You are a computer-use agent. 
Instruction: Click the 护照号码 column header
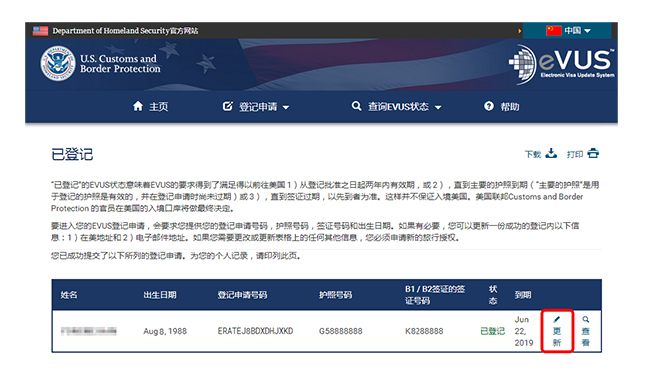click(x=335, y=295)
